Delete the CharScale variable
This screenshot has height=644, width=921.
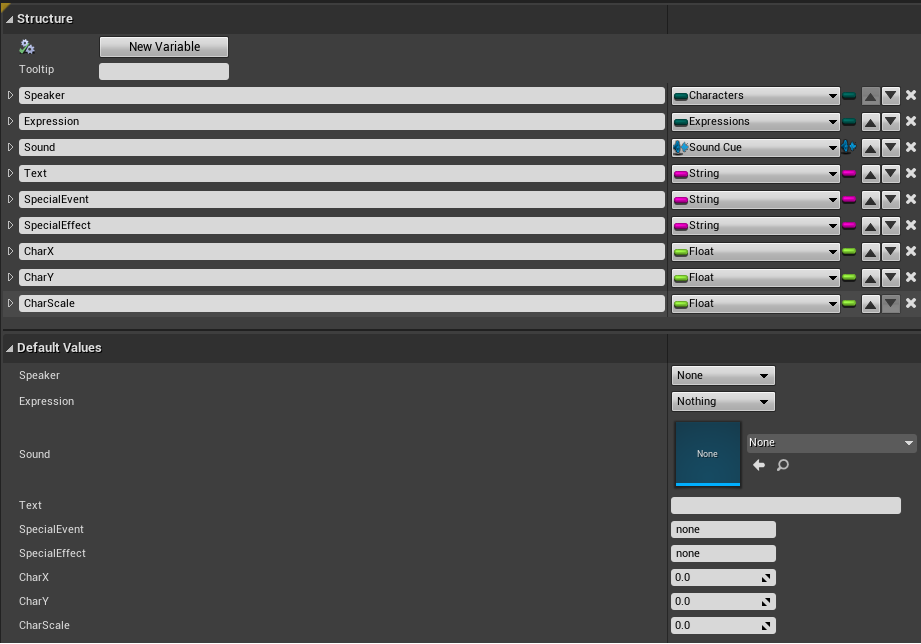pyautogui.click(x=911, y=303)
